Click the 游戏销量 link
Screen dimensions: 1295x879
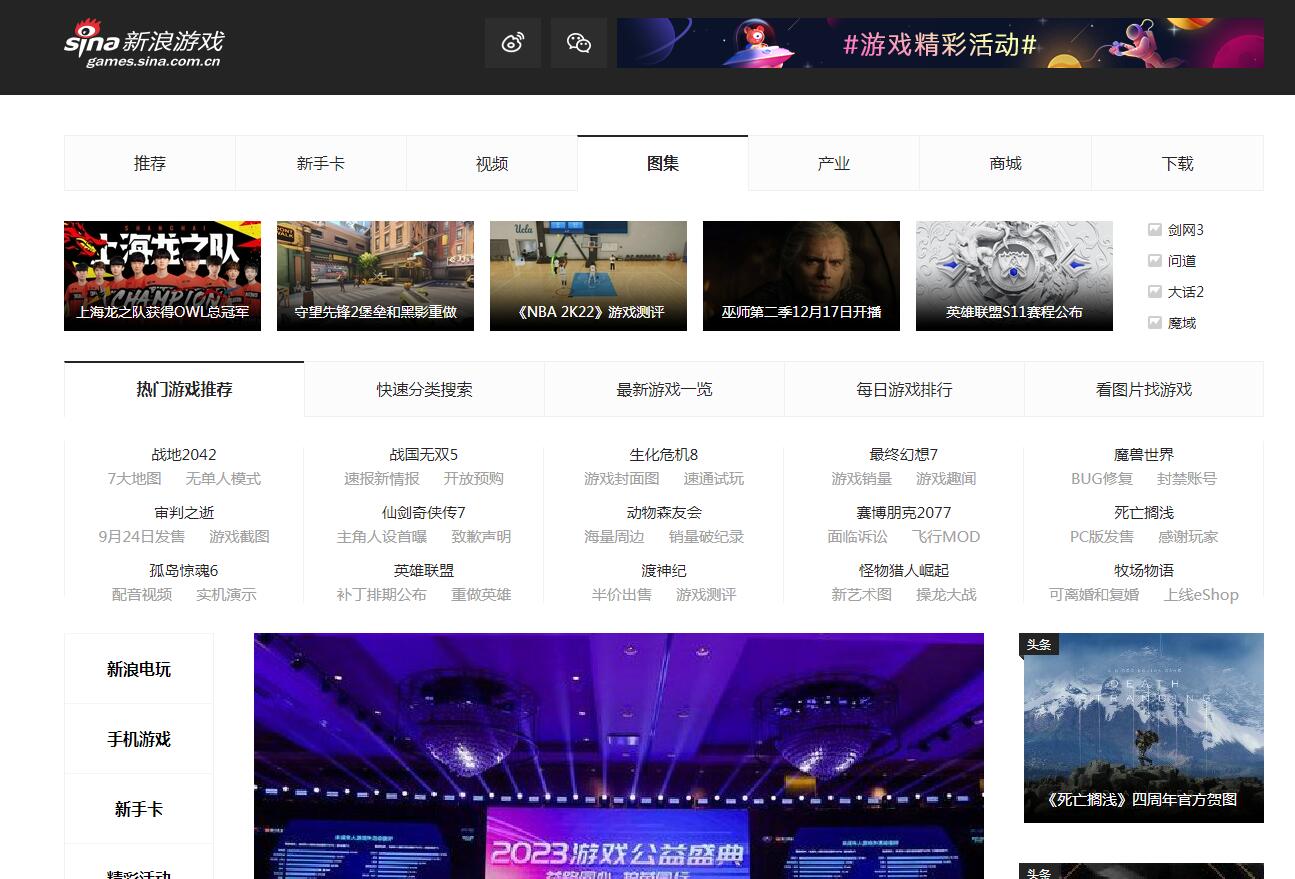click(862, 479)
